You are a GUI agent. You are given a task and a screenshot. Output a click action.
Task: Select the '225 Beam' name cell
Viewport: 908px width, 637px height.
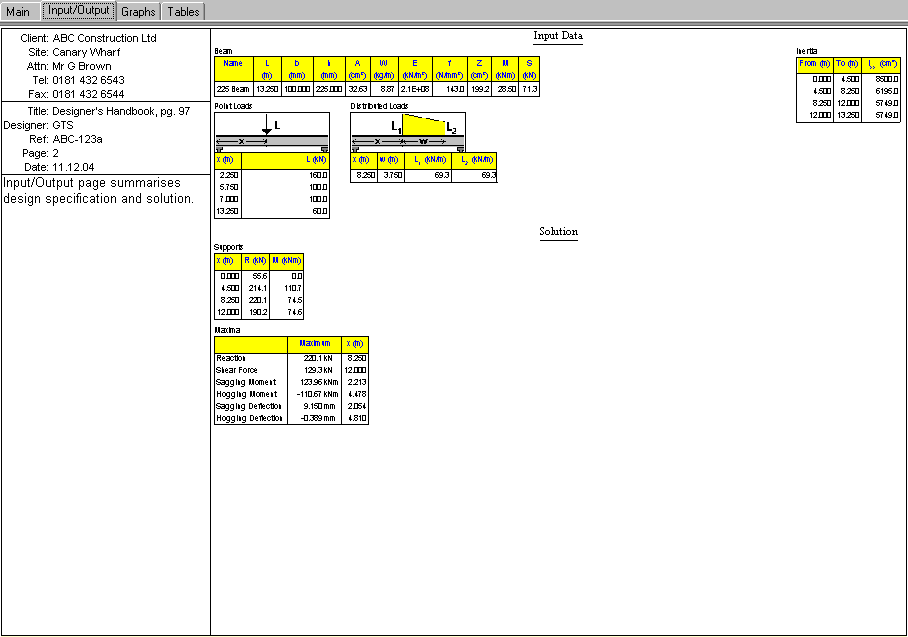point(233,89)
